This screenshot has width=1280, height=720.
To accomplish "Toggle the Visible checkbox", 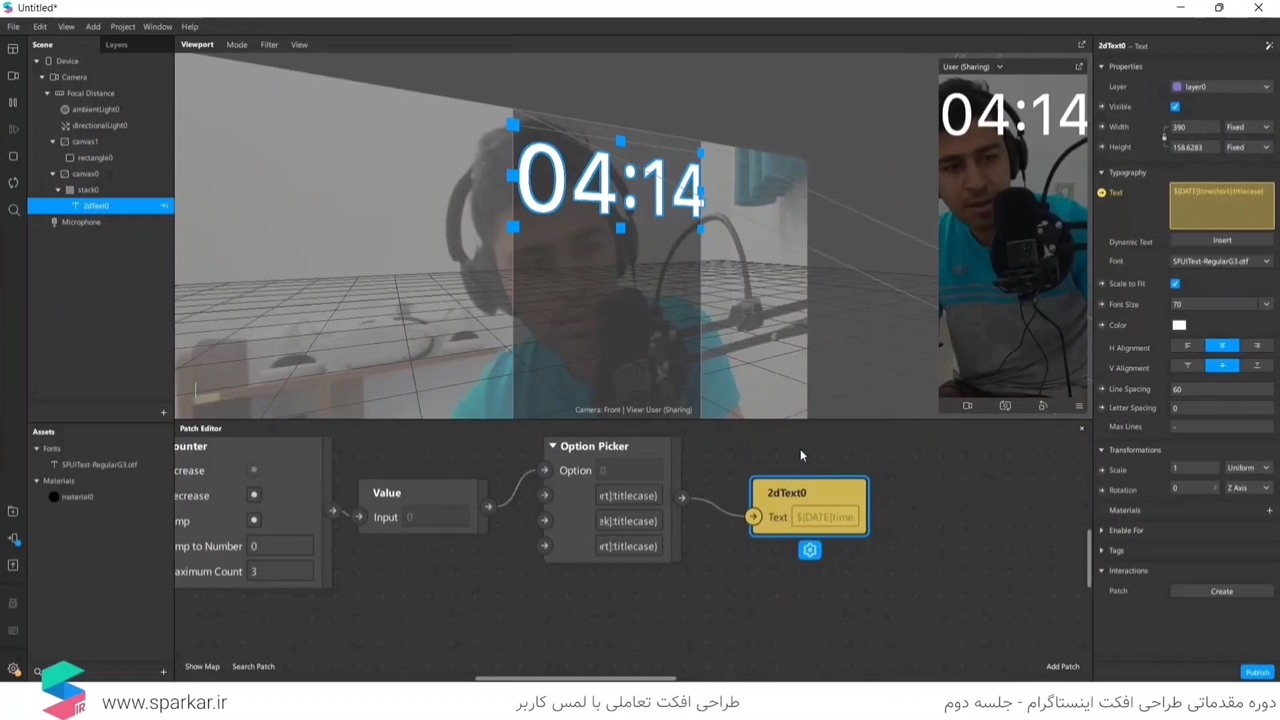I will click(x=1175, y=107).
